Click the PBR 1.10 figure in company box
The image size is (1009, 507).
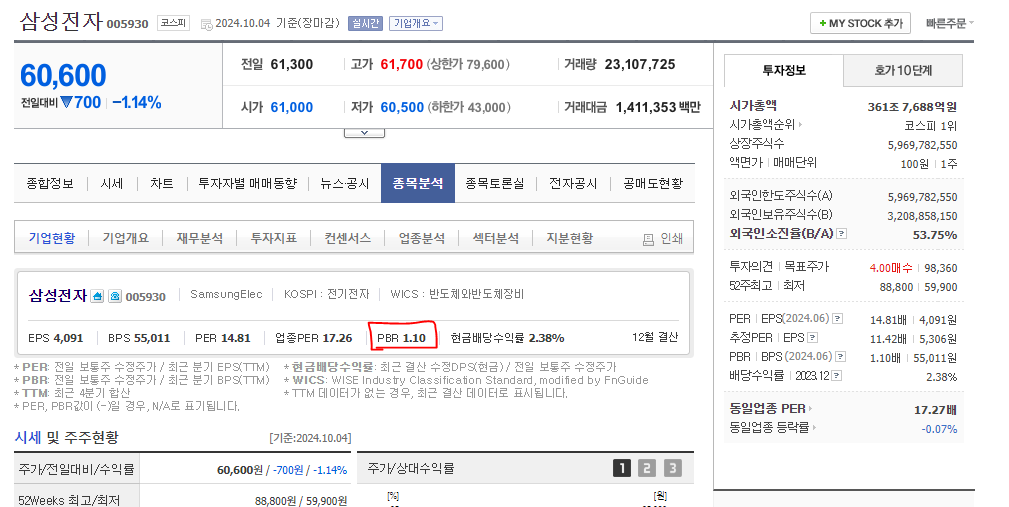click(x=402, y=338)
